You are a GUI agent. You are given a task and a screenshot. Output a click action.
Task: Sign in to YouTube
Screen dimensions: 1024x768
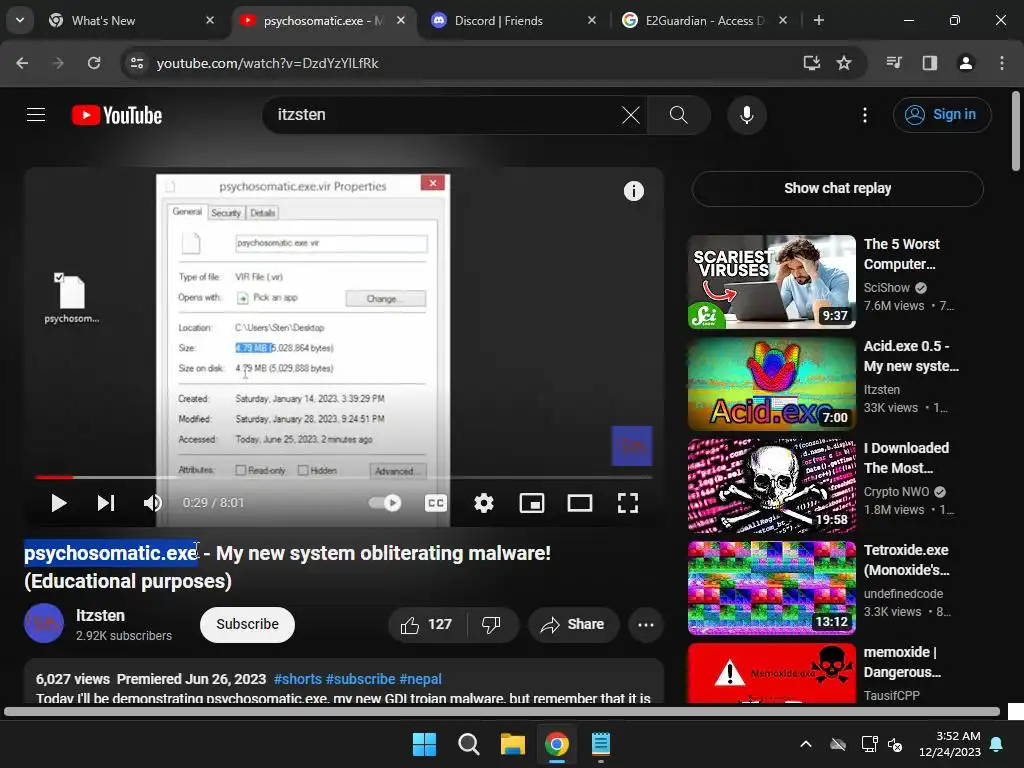pyautogui.click(x=942, y=115)
